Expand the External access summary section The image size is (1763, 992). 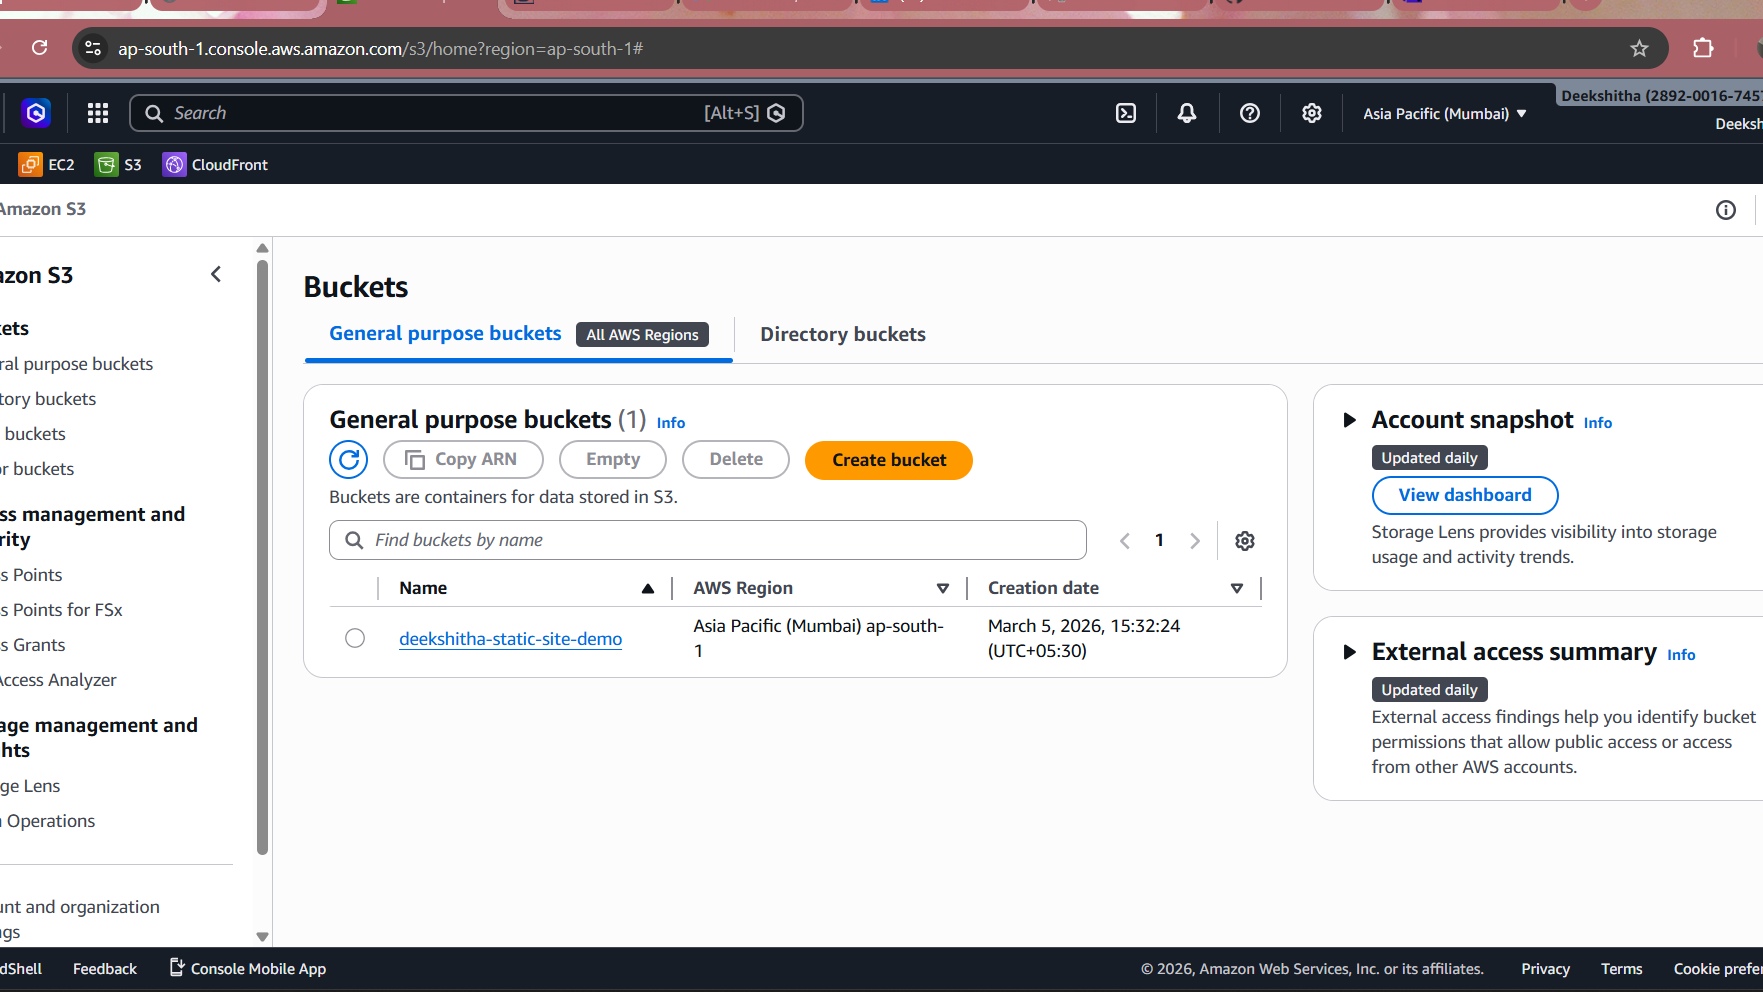click(1349, 652)
